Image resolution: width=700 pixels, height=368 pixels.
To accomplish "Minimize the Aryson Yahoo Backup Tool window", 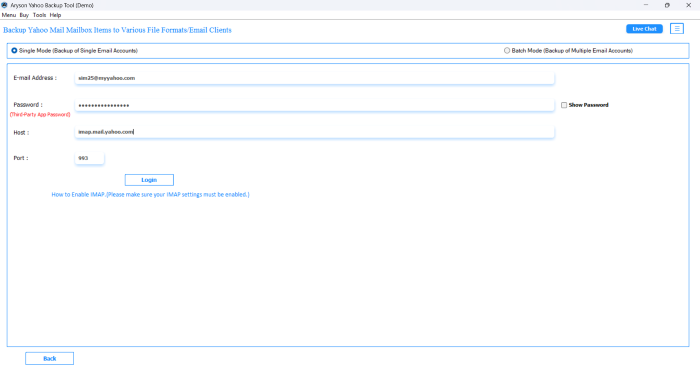I will 646,5.
